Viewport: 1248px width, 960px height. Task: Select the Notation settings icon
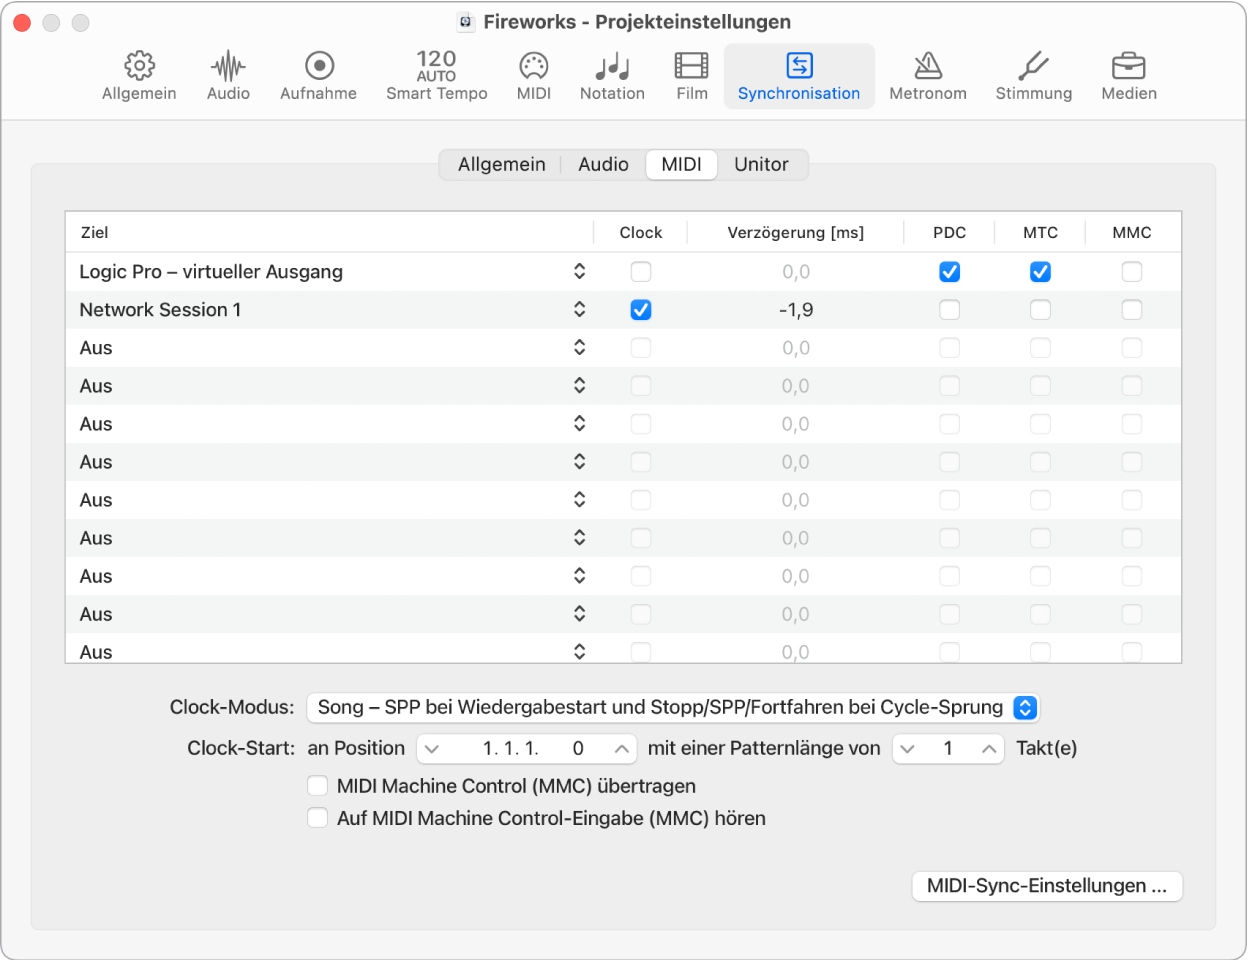tap(612, 75)
